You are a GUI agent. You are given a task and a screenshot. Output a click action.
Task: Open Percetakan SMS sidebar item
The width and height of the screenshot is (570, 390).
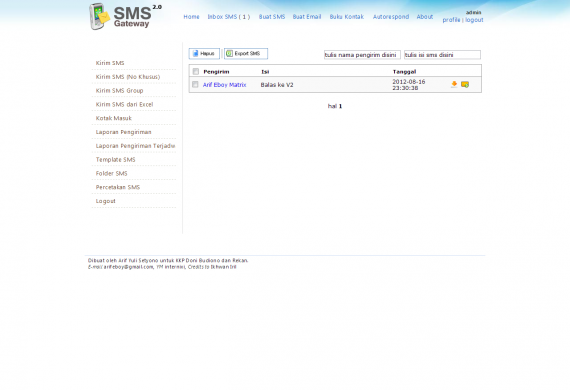[x=118, y=187]
